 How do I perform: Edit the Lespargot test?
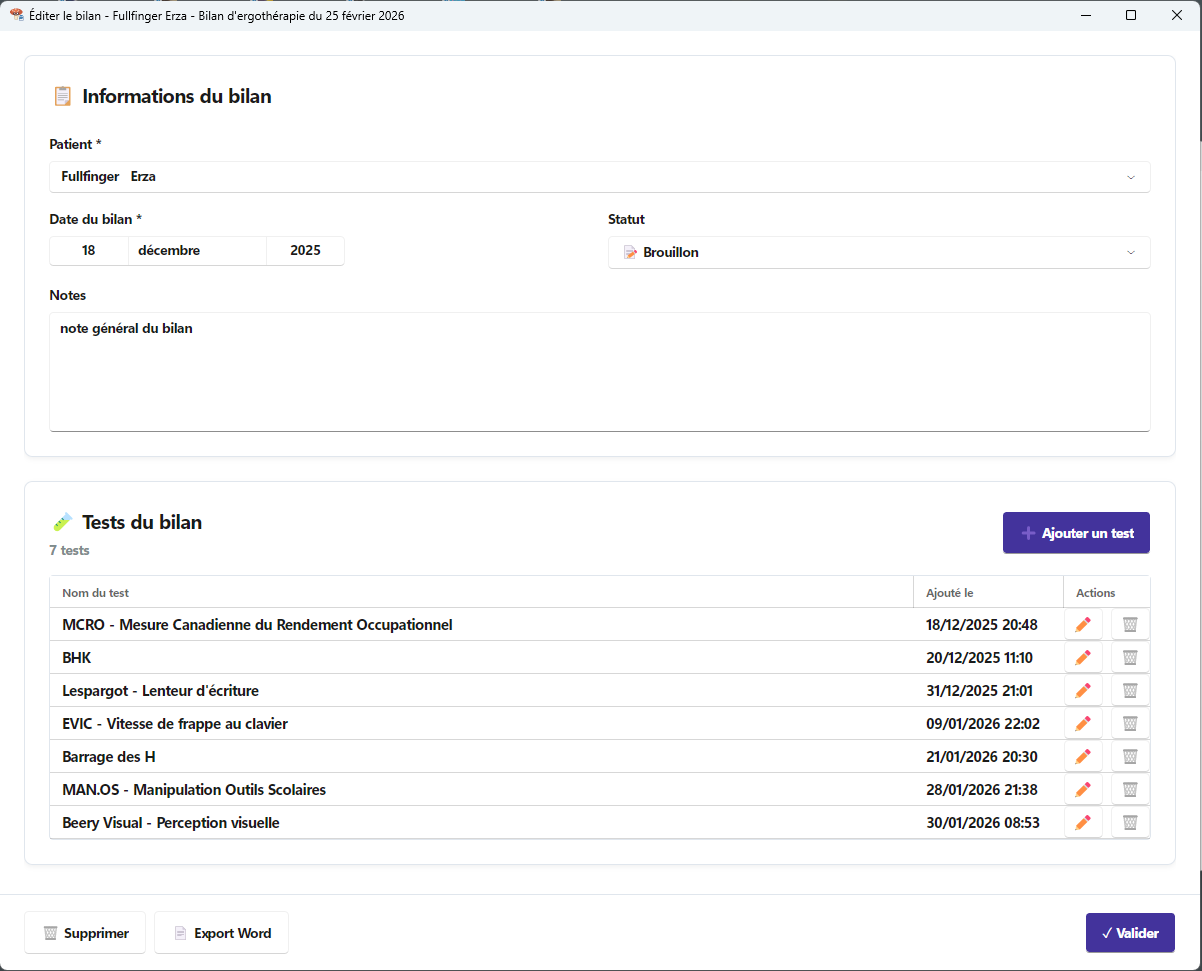(1083, 691)
